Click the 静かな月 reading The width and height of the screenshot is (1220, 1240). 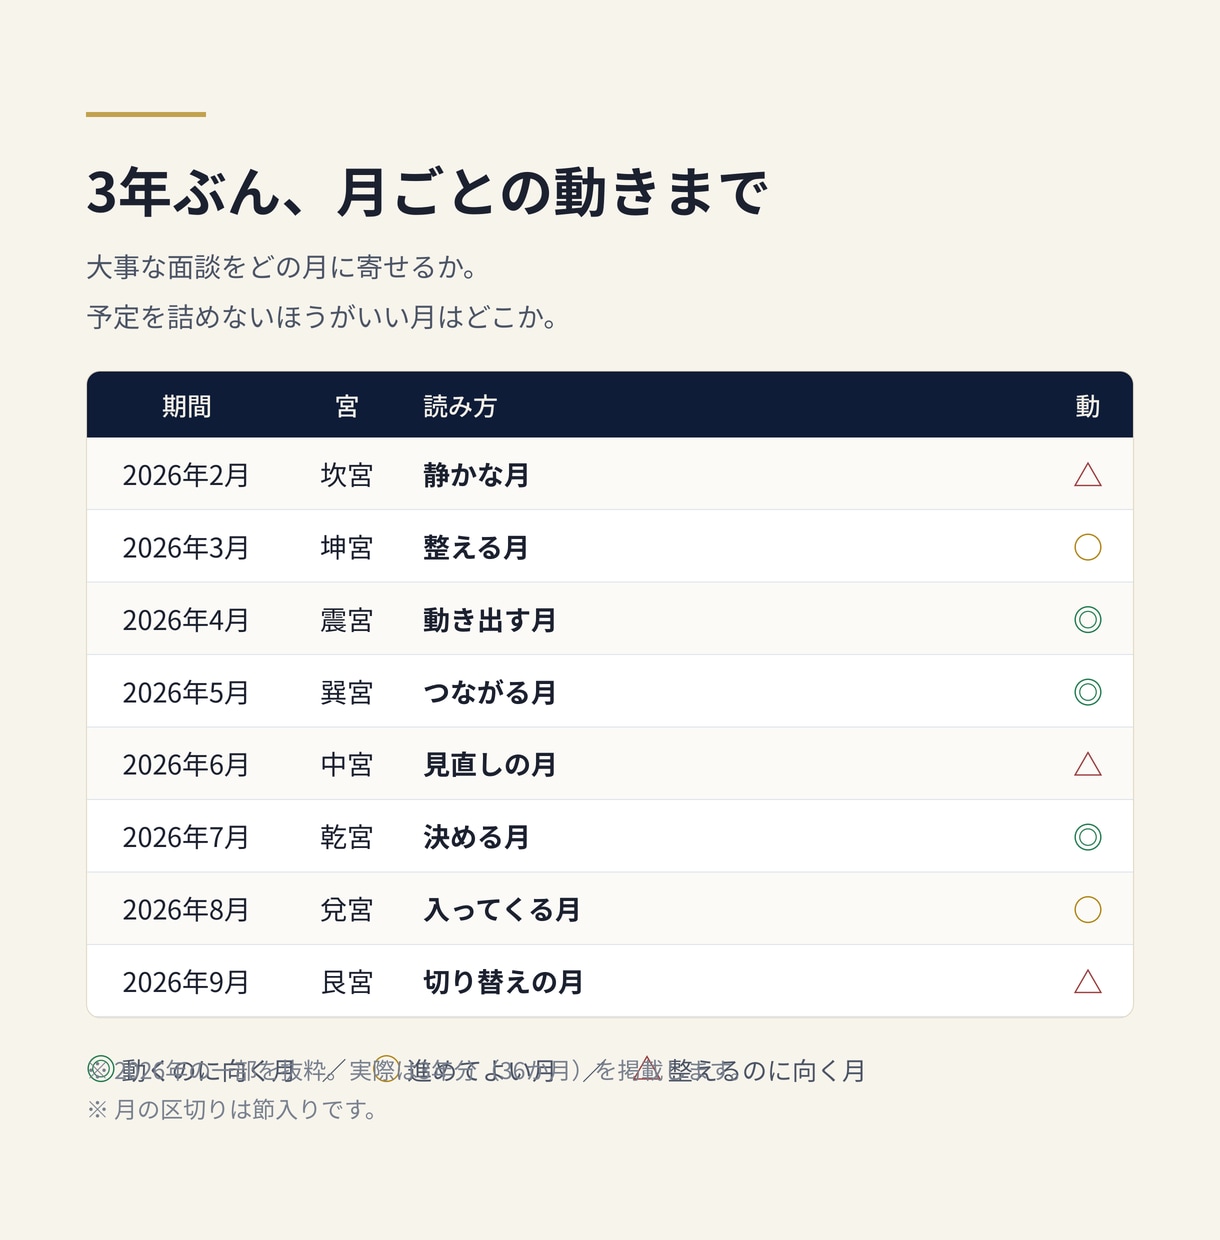476,475
